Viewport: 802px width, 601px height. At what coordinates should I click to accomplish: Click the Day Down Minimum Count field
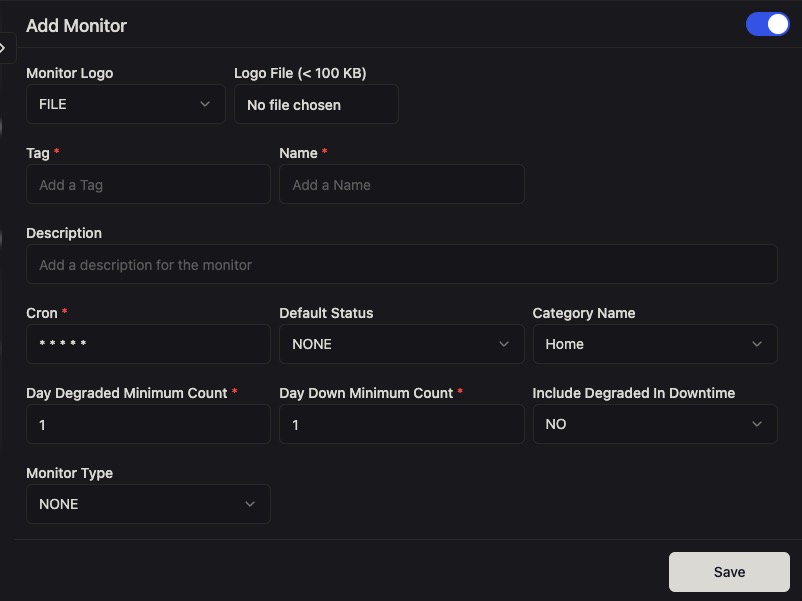click(x=401, y=424)
